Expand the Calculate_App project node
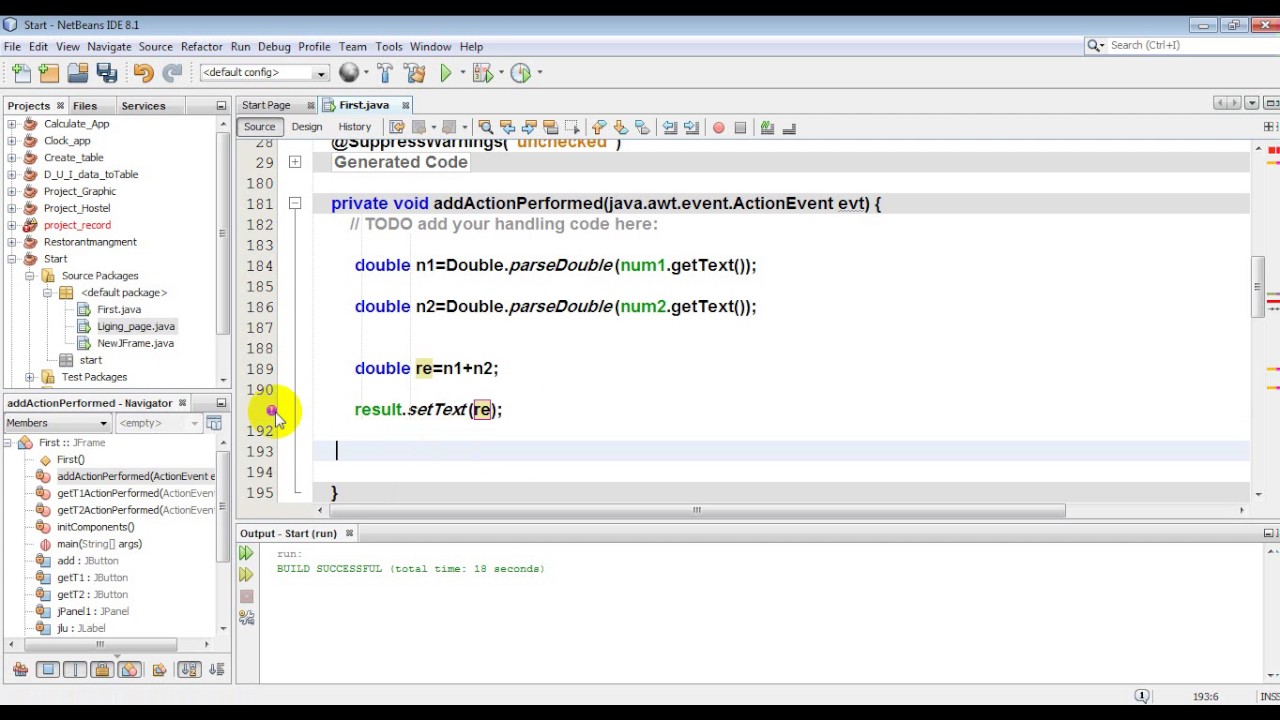Image resolution: width=1280 pixels, height=720 pixels. click(x=11, y=124)
